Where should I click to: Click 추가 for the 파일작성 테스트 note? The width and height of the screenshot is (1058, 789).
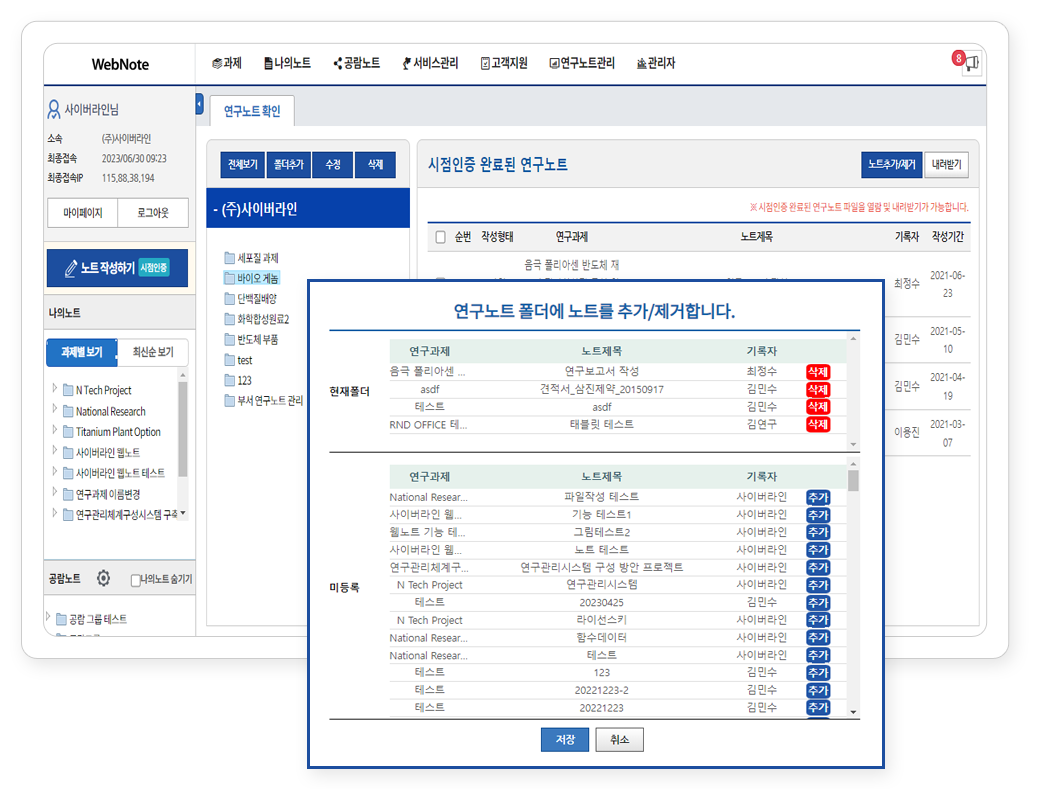(x=817, y=497)
